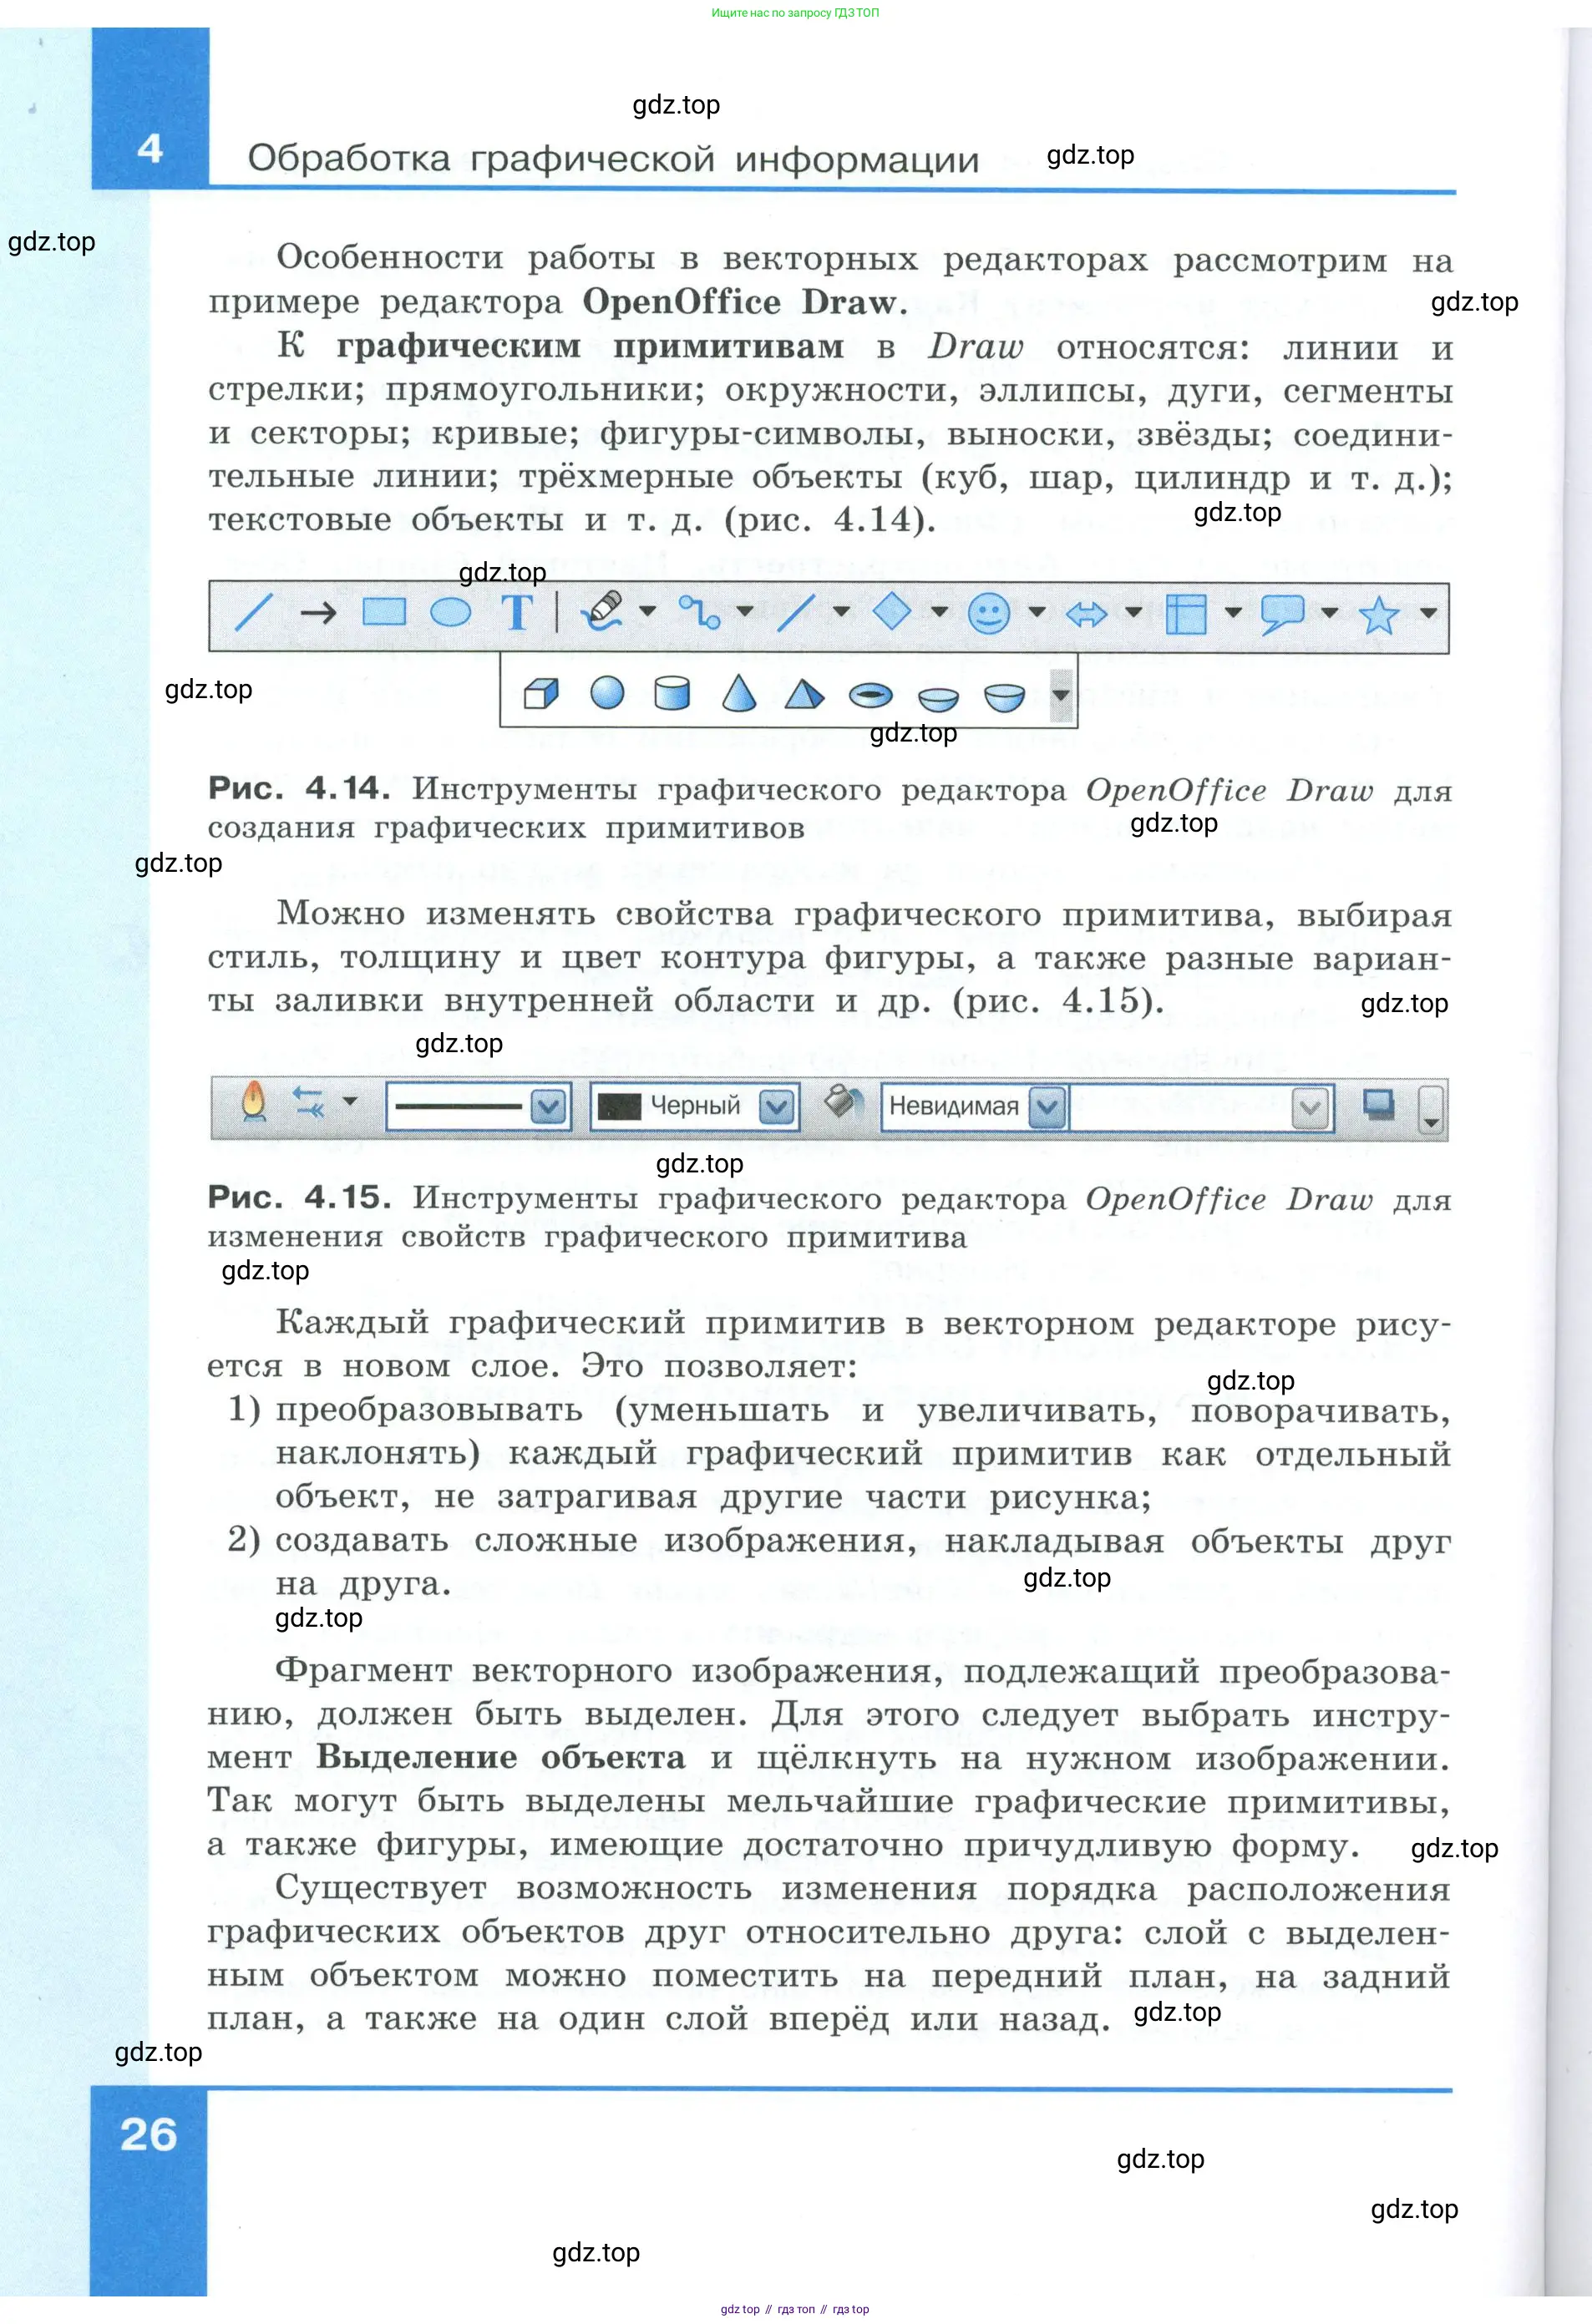Click the Line properties pen icon
1592x2324 pixels.
coord(254,1102)
